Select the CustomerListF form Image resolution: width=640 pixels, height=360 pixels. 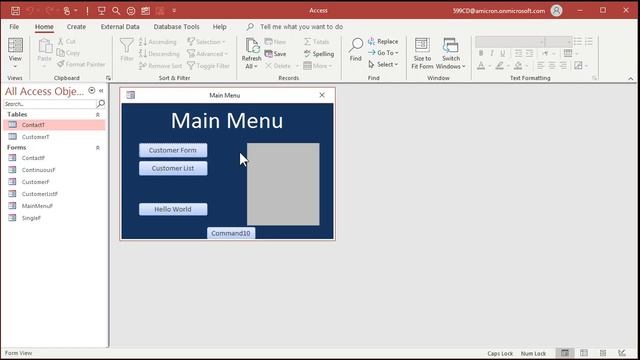[x=54, y=194]
